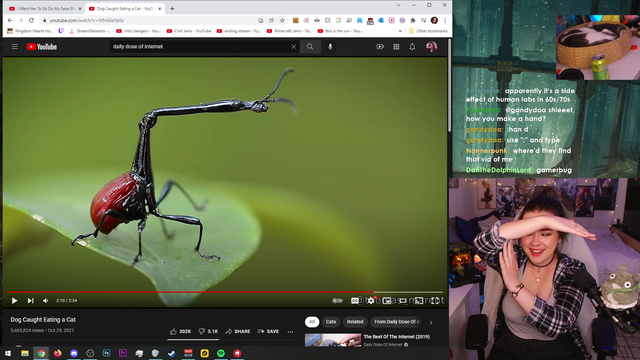
Task: Open the more actions ellipsis below video
Action: point(290,332)
